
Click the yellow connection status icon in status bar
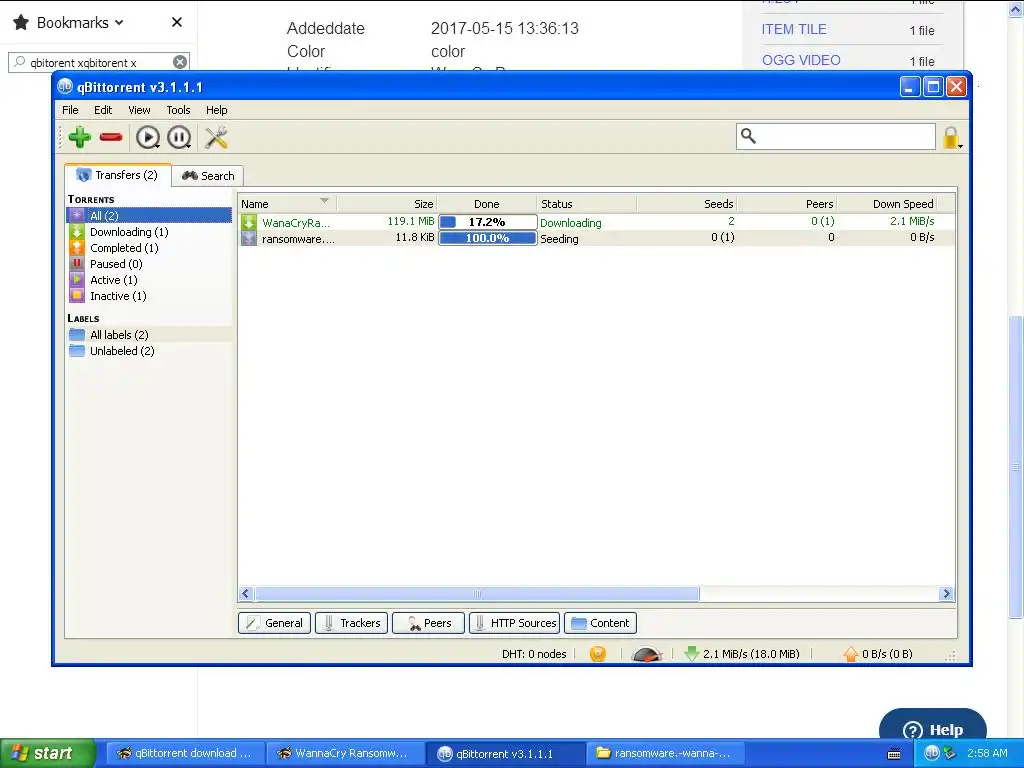pyautogui.click(x=598, y=654)
